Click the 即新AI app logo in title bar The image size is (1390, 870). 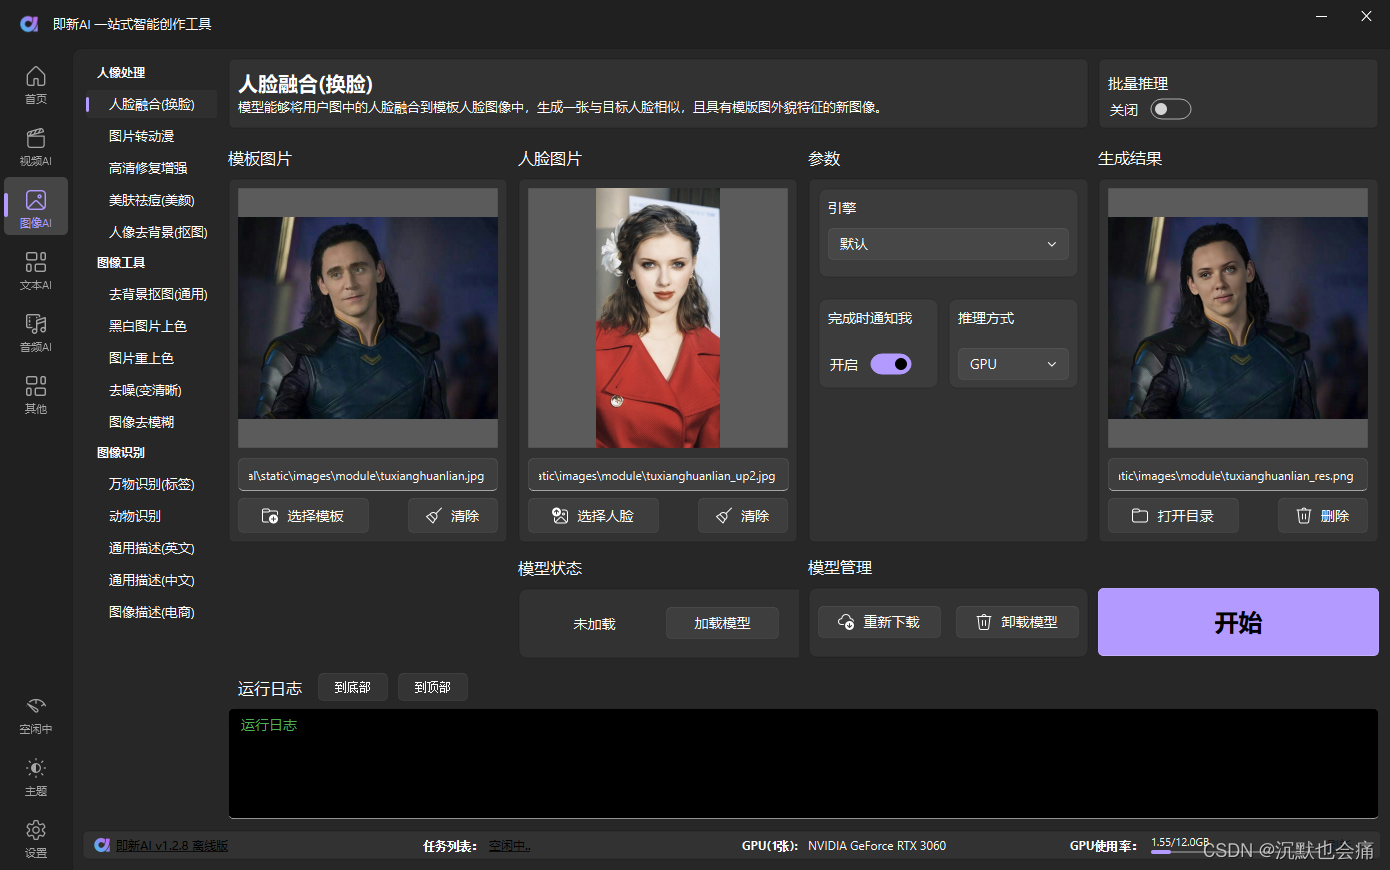click(x=29, y=23)
